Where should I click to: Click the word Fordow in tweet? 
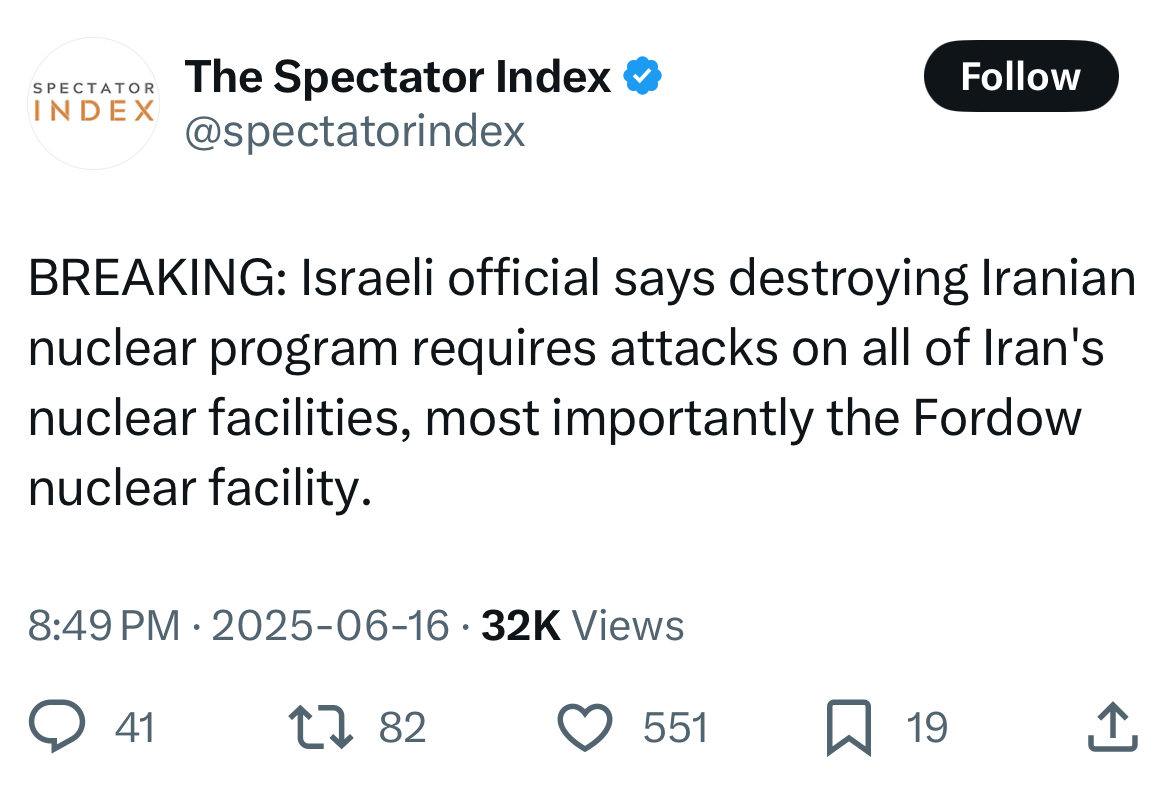tap(997, 417)
